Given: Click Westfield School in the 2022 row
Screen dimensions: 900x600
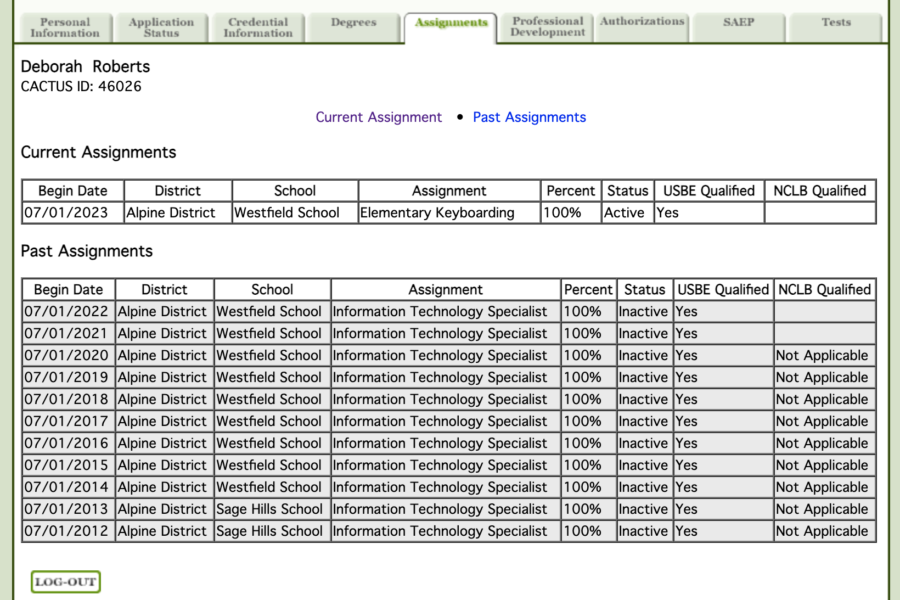Looking at the screenshot, I should click(273, 312).
